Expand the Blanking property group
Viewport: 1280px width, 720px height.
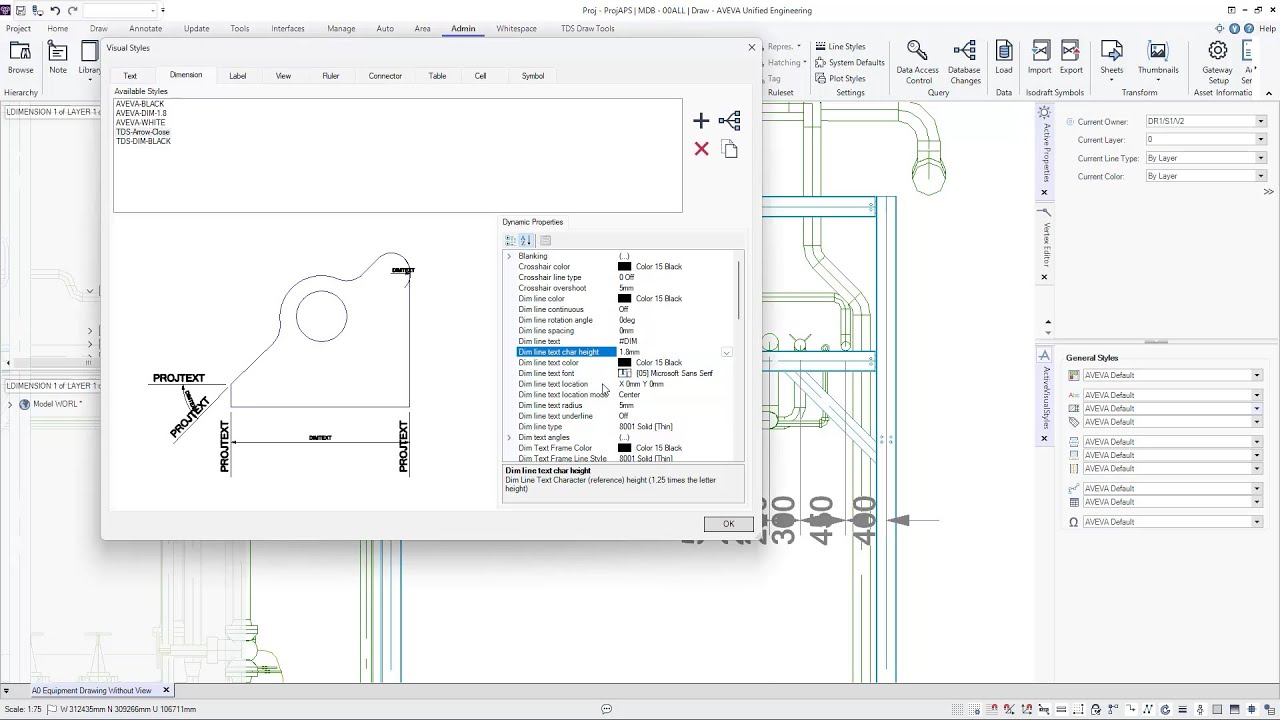tap(509, 256)
